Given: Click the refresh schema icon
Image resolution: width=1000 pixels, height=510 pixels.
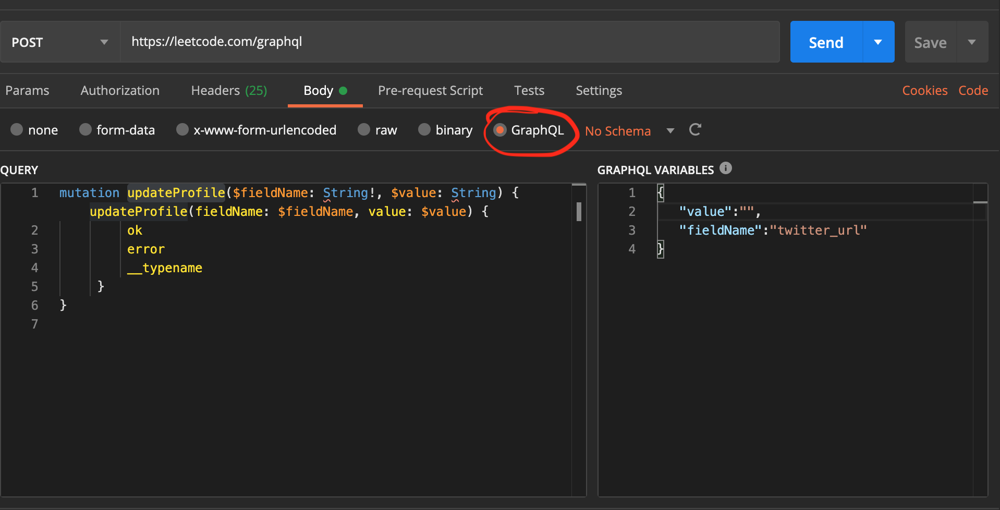Looking at the screenshot, I should pyautogui.click(x=695, y=130).
